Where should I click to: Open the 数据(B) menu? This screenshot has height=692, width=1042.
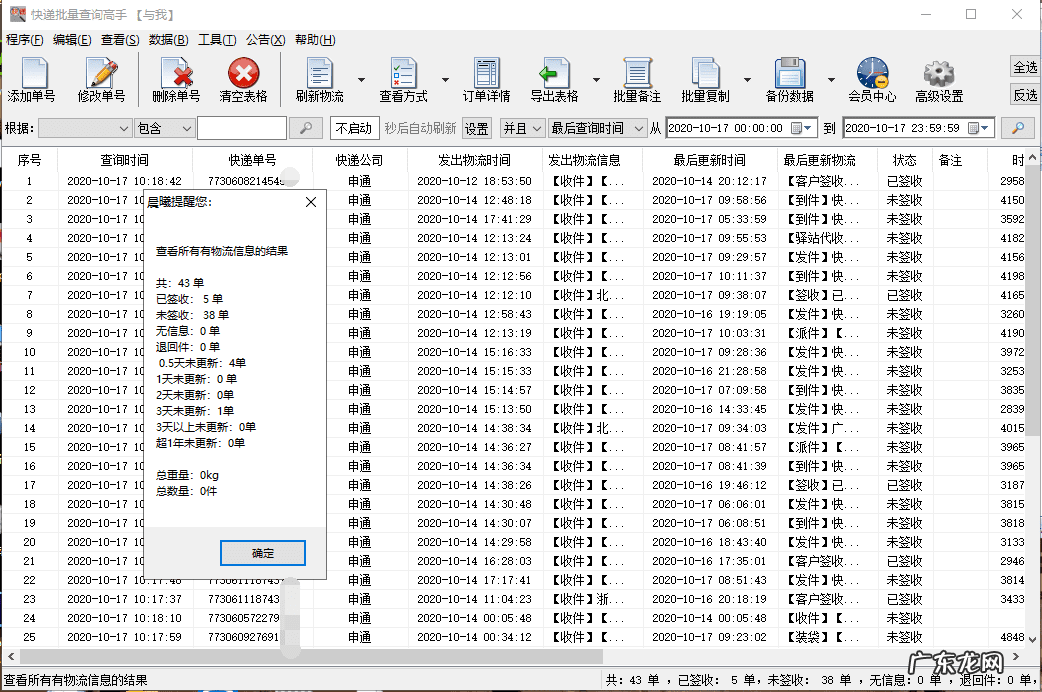coord(168,40)
